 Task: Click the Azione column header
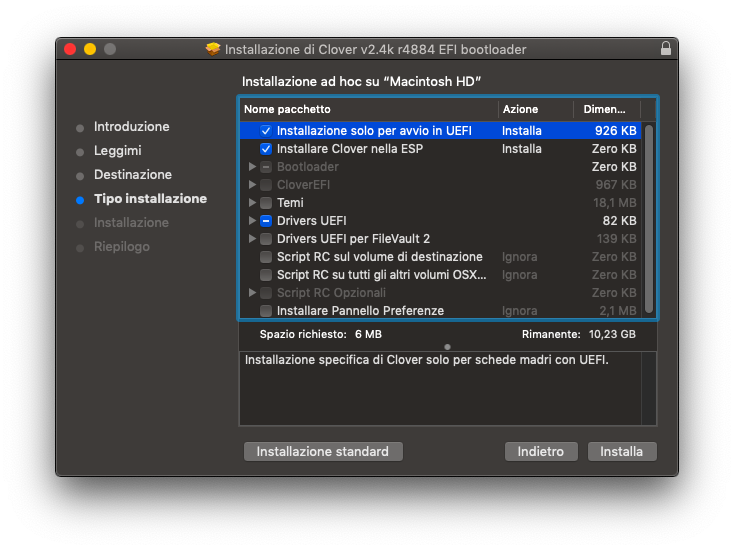(x=536, y=110)
